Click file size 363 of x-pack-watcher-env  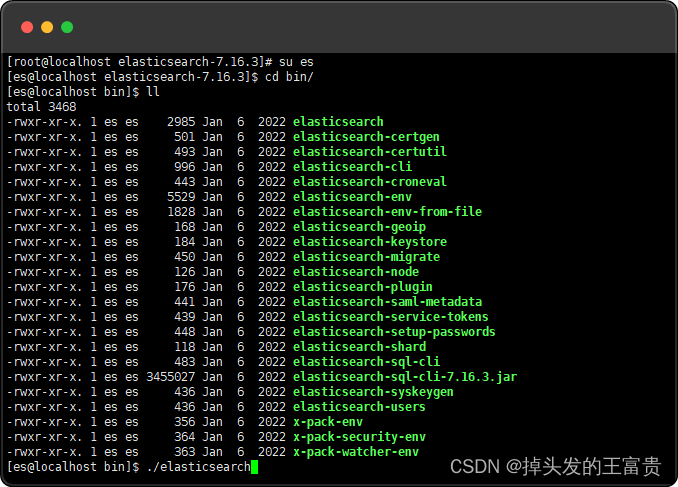tap(185, 452)
